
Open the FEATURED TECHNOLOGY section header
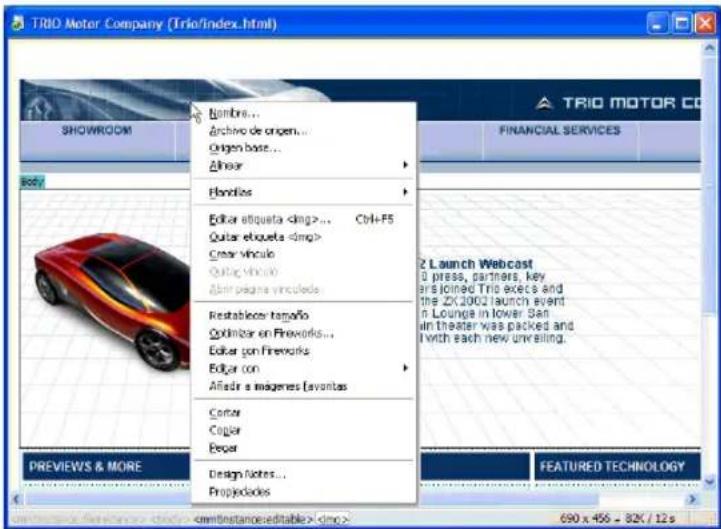pos(612,466)
